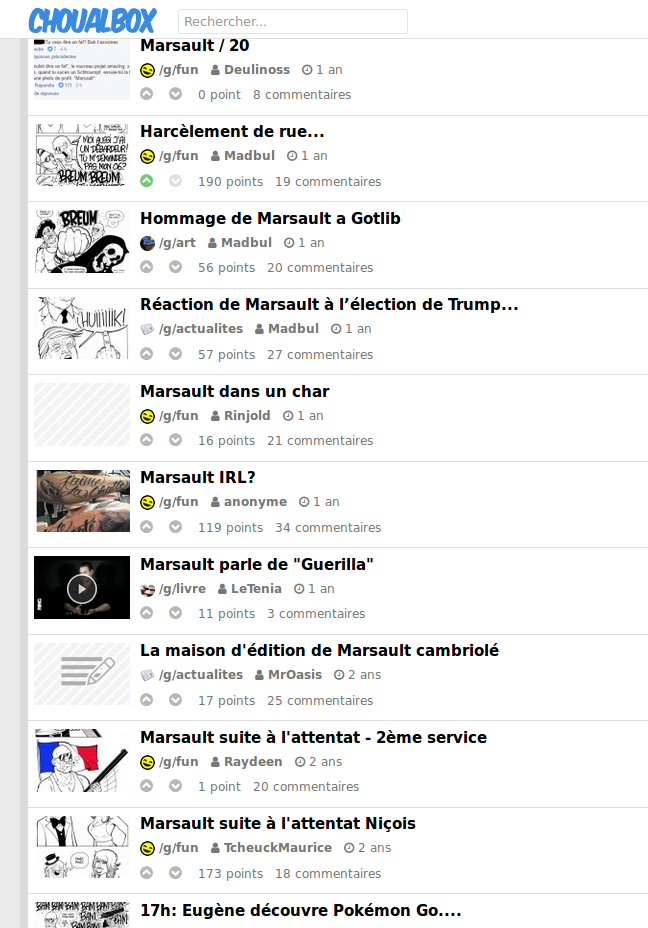Remove upvote on Harcèlement de rue post
The height and width of the screenshot is (928, 648).
pyautogui.click(x=147, y=181)
